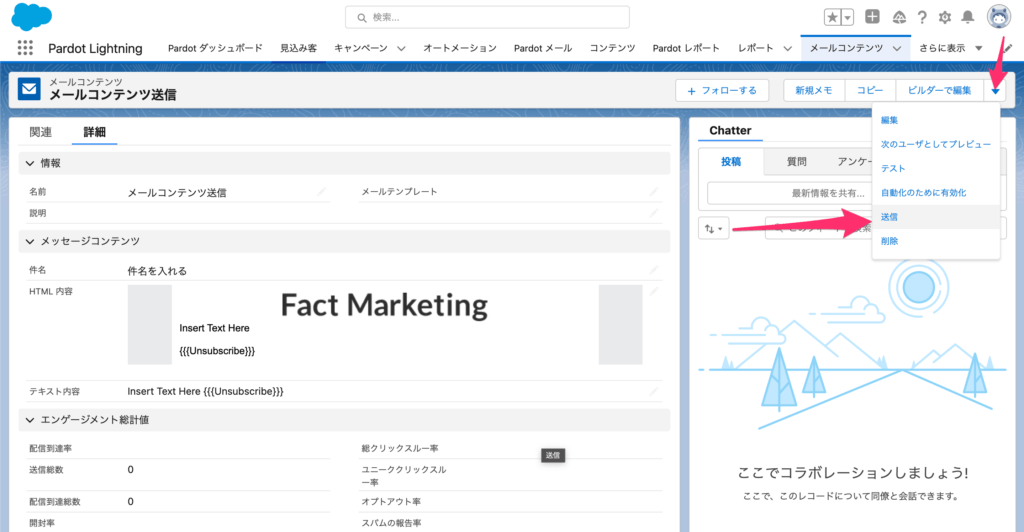Click the フォローする button
The image size is (1024, 532).
tap(722, 91)
